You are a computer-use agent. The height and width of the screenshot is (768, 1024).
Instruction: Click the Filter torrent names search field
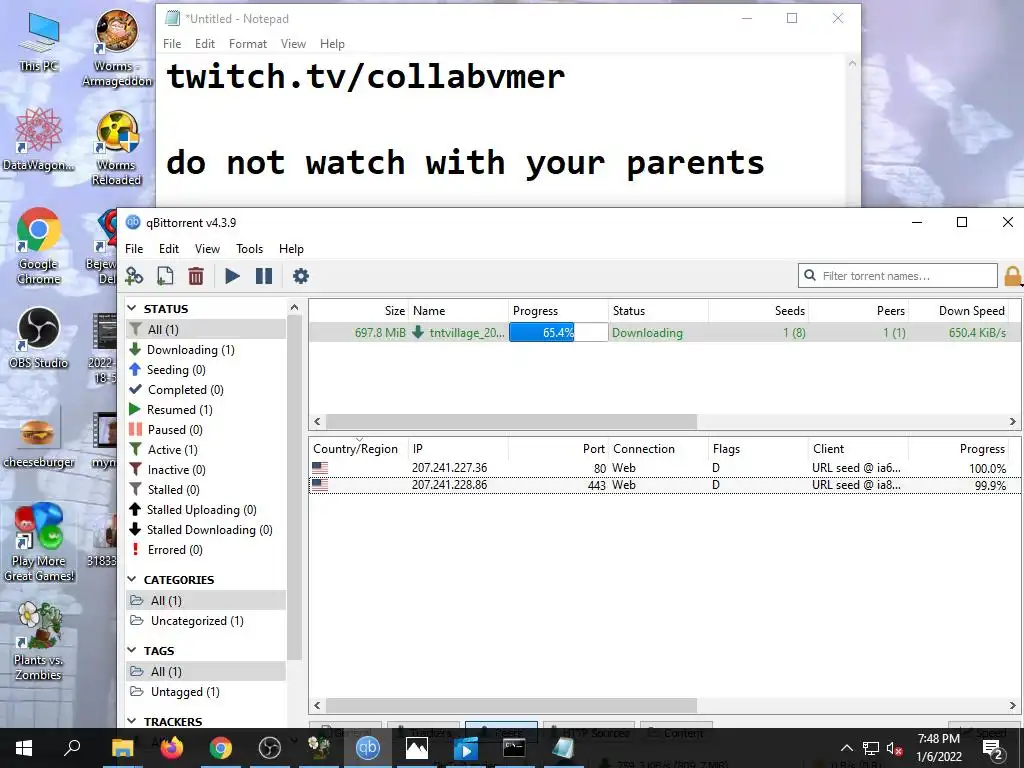point(898,276)
